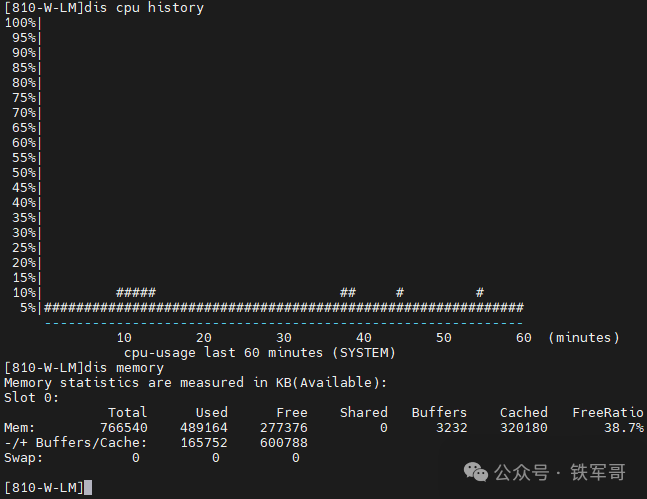The image size is (647, 499).
Task: Click the 5% row of hash bars
Action: (x=283, y=308)
